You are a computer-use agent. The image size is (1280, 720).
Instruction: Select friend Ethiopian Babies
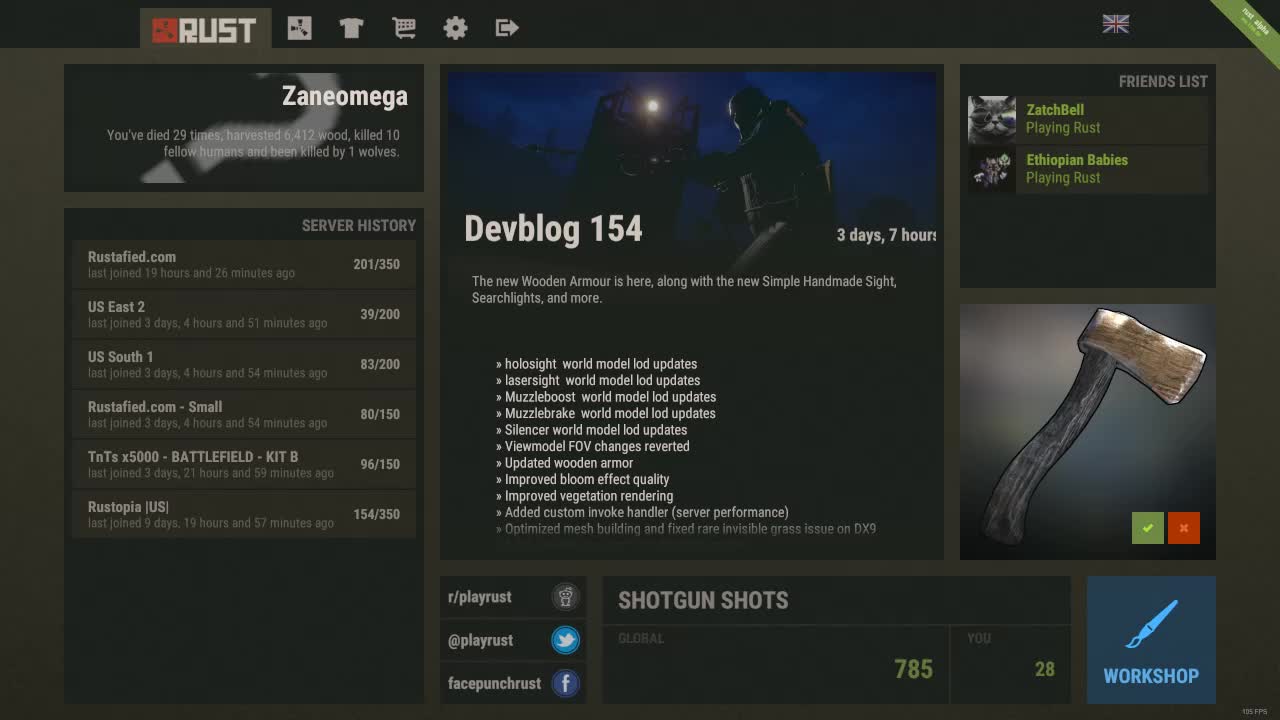(1088, 169)
